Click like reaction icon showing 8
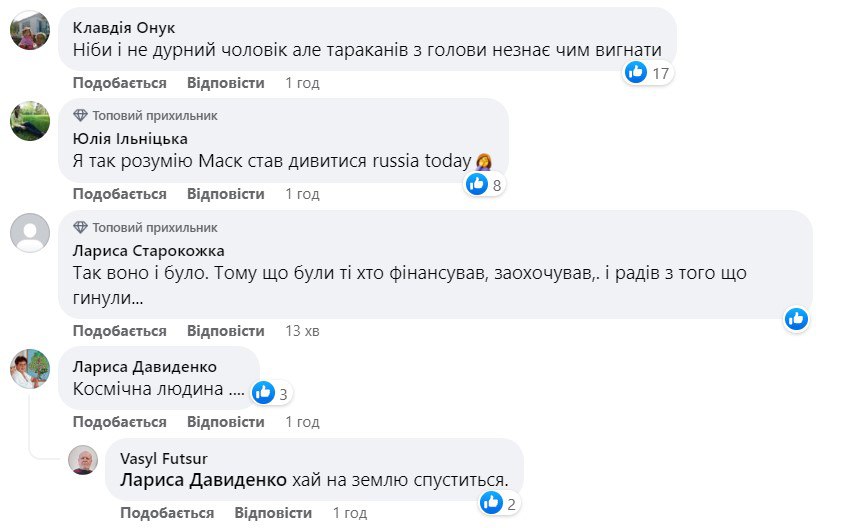 [x=478, y=183]
